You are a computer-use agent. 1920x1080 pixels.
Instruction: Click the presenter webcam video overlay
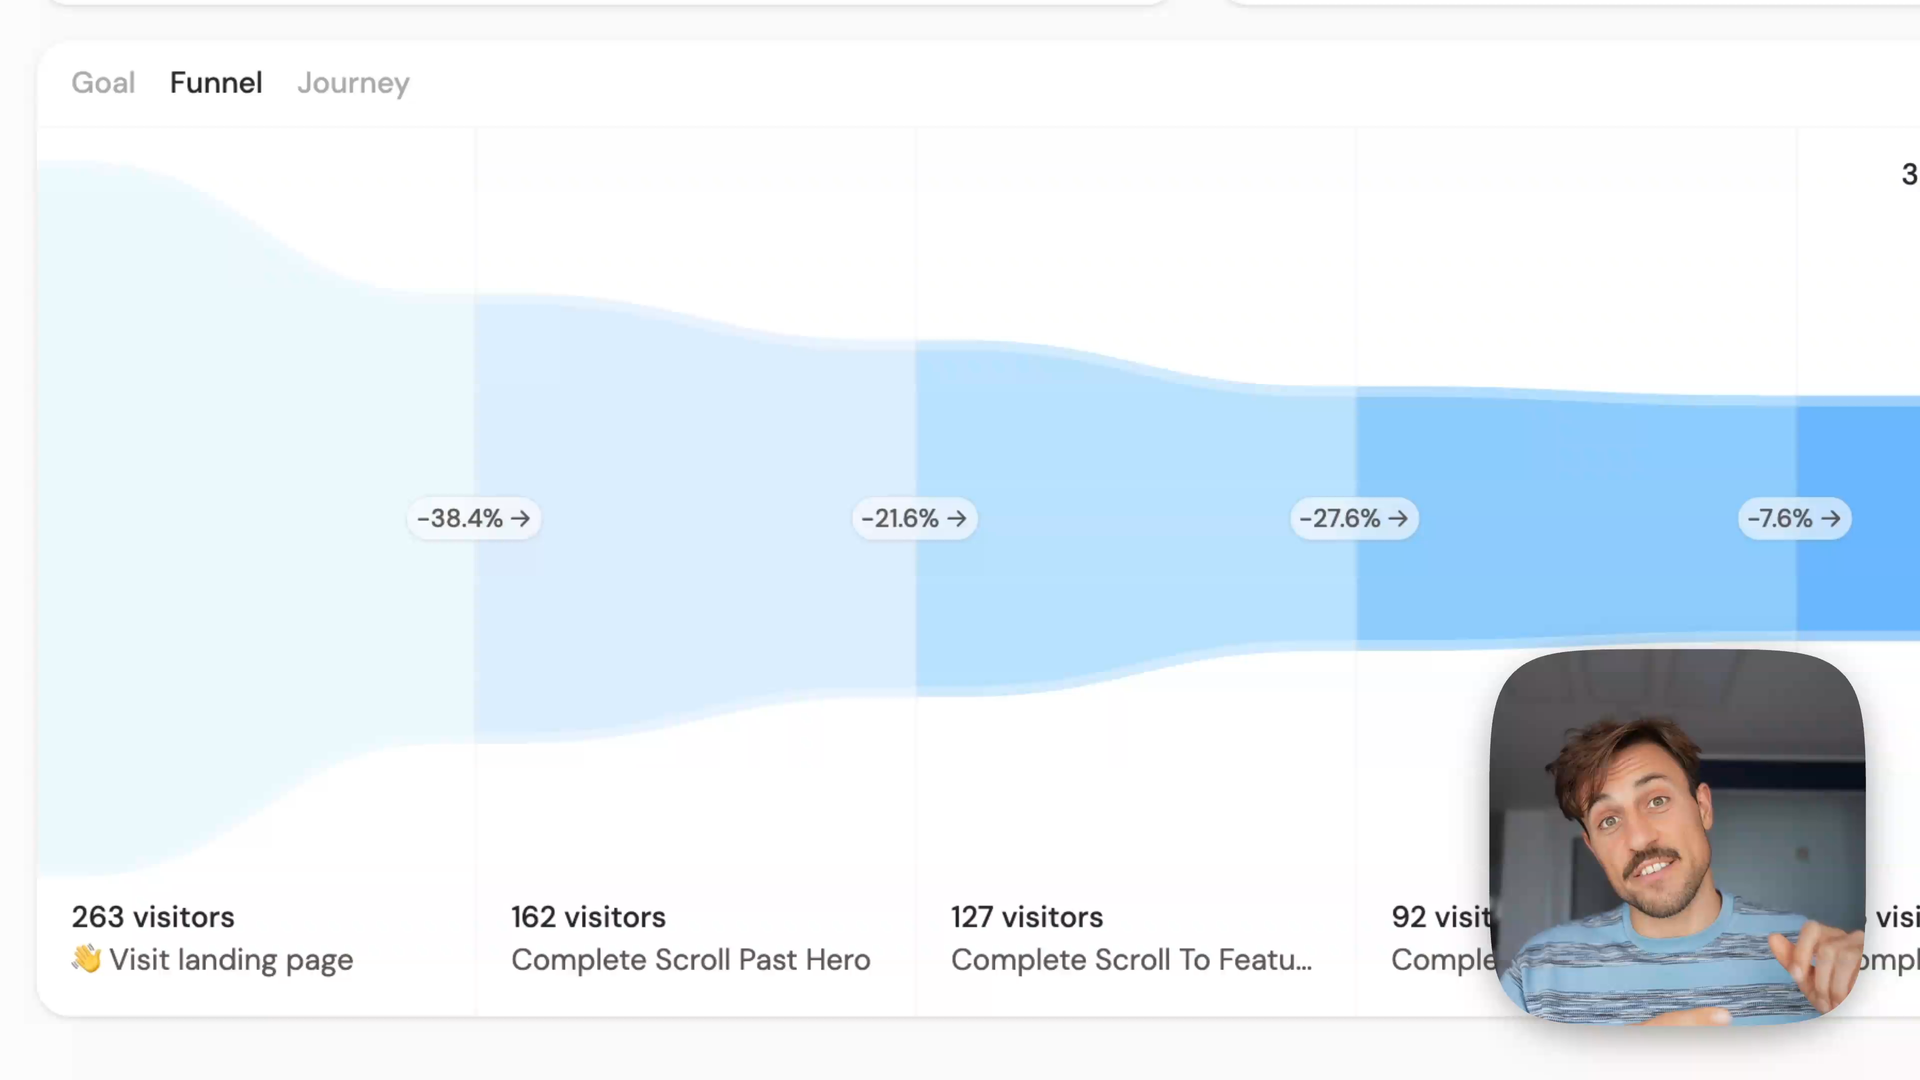tap(1677, 836)
